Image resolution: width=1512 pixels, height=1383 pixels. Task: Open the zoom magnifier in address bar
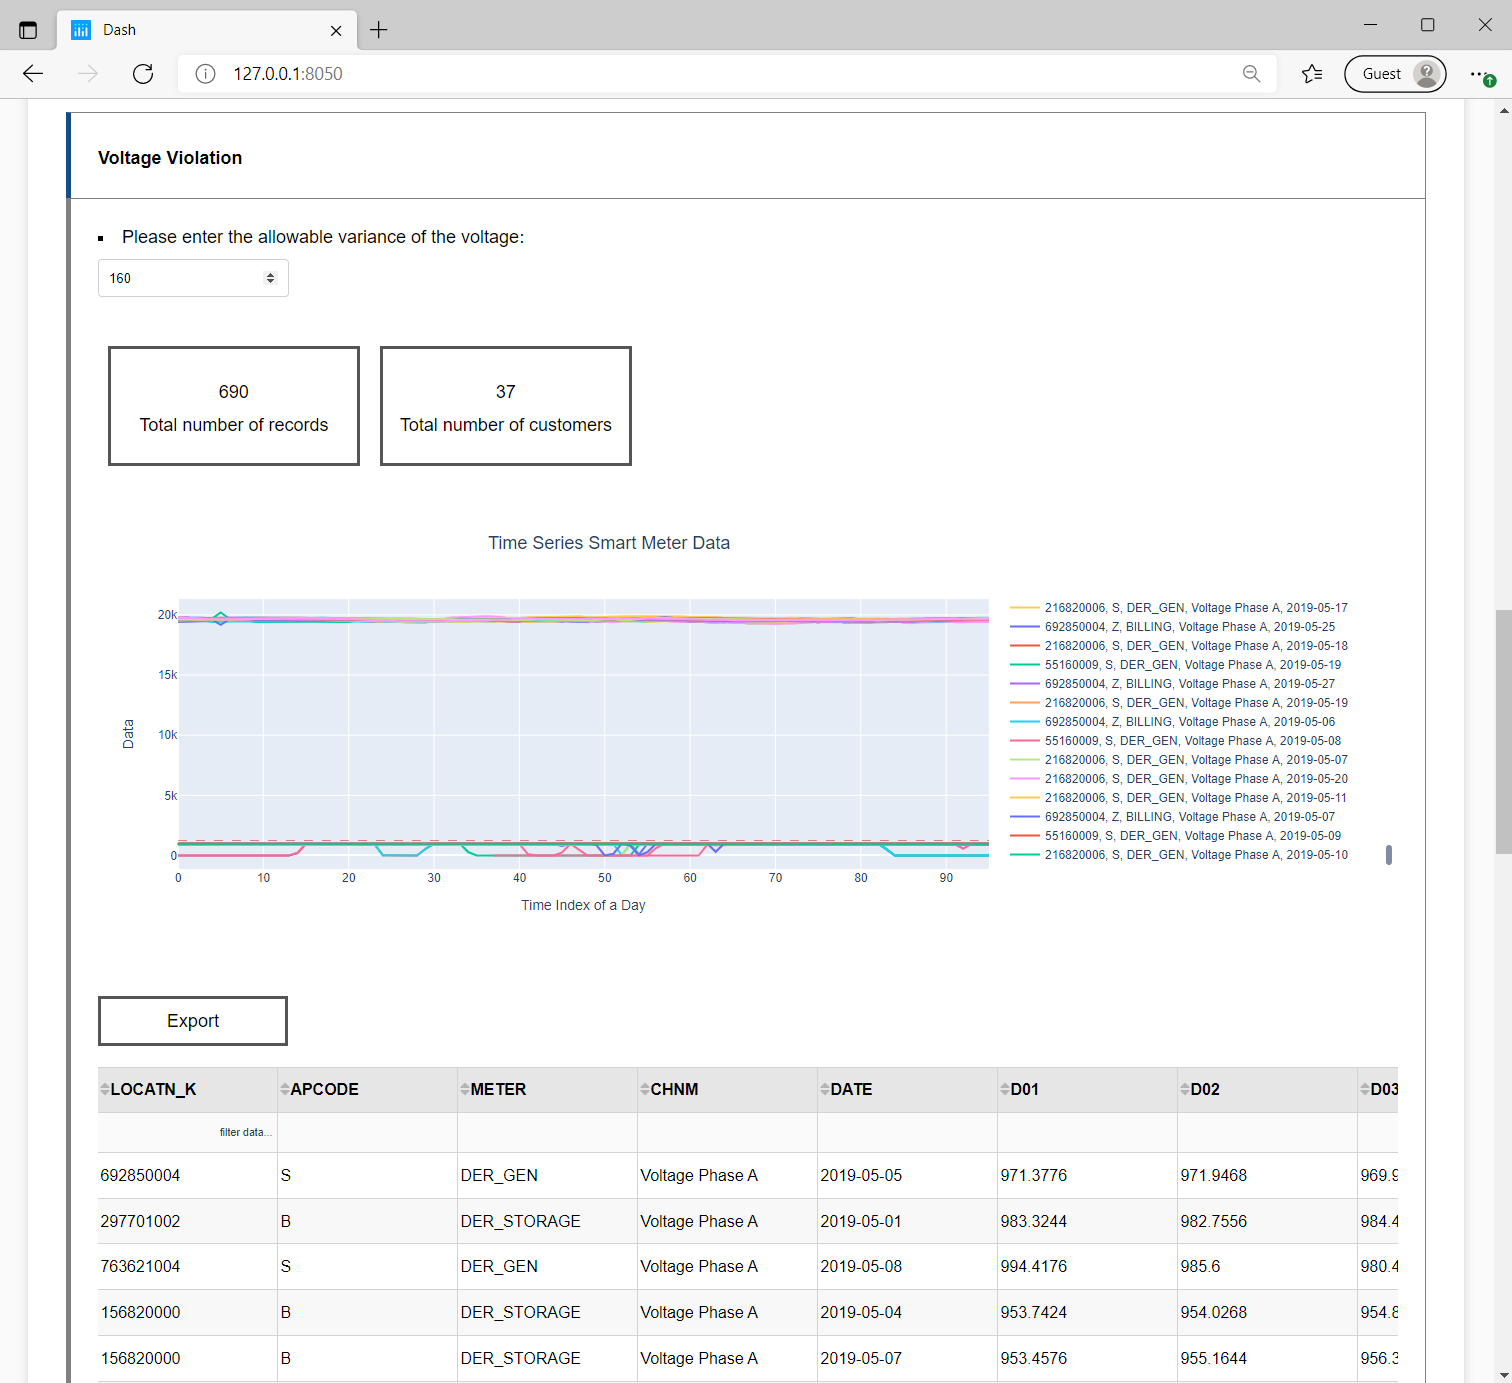click(1251, 73)
